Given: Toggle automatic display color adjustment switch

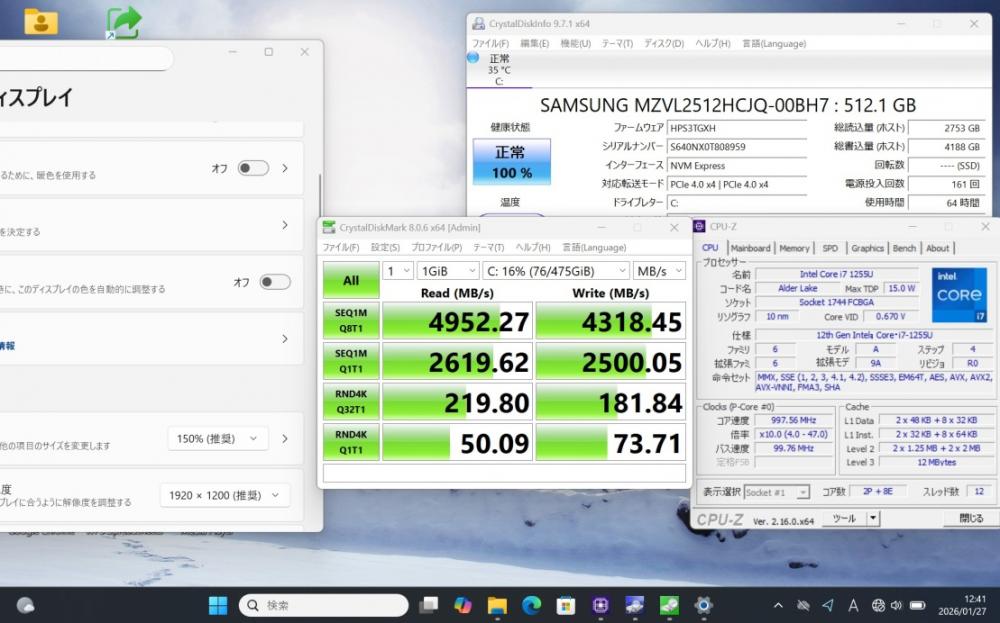Looking at the screenshot, I should (x=274, y=282).
